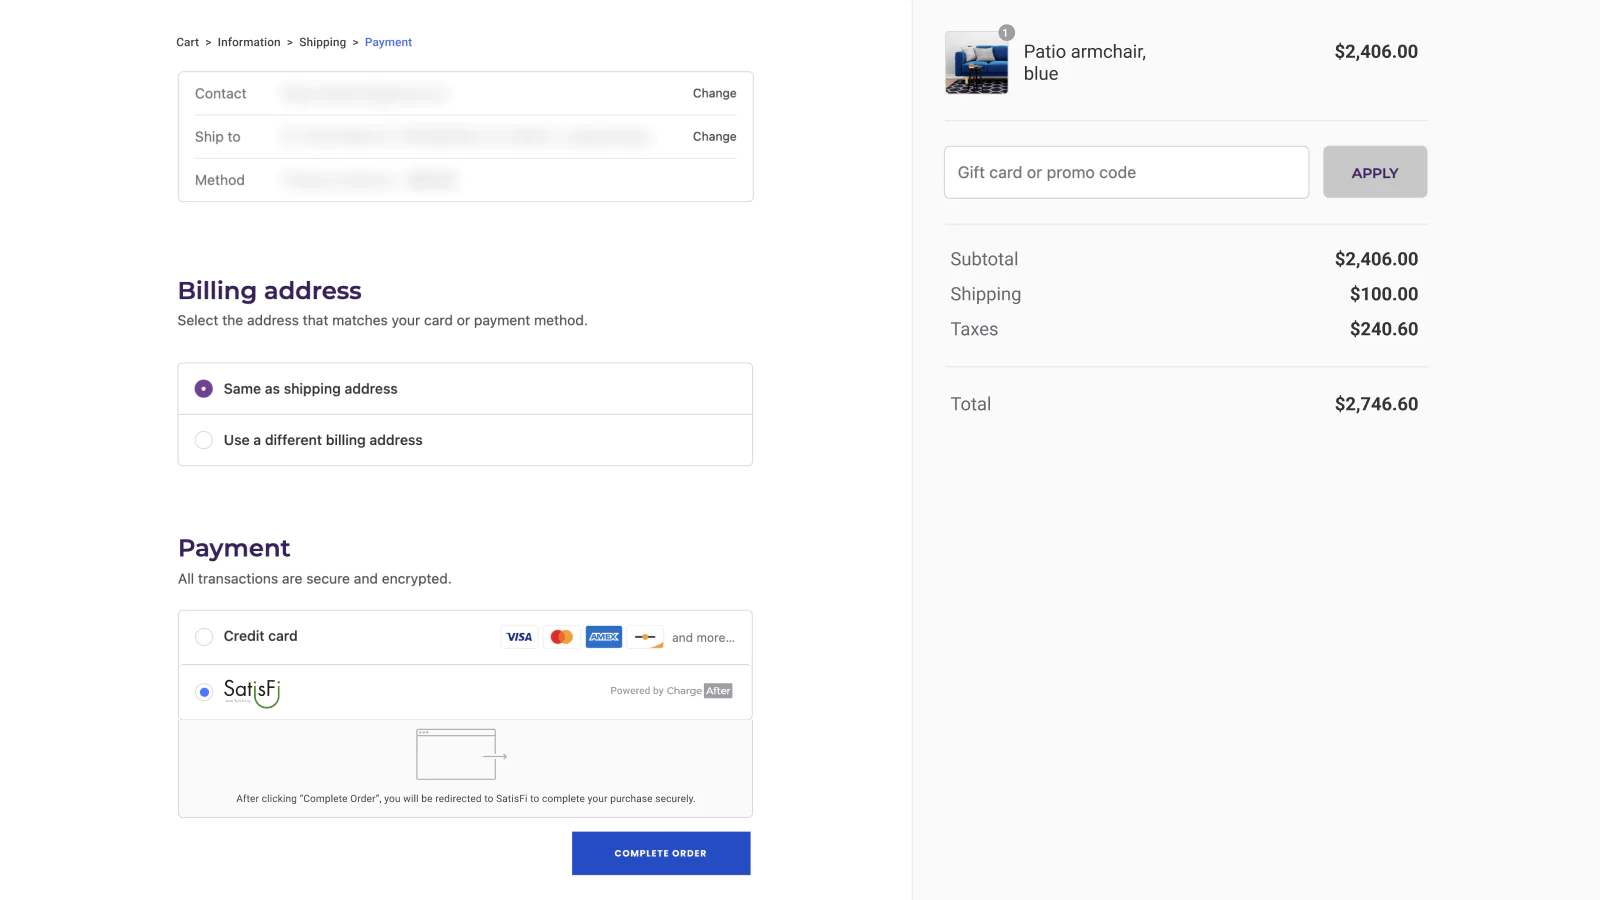Click the 'and more...' card types text
The width and height of the screenshot is (1600, 900).
tap(703, 638)
